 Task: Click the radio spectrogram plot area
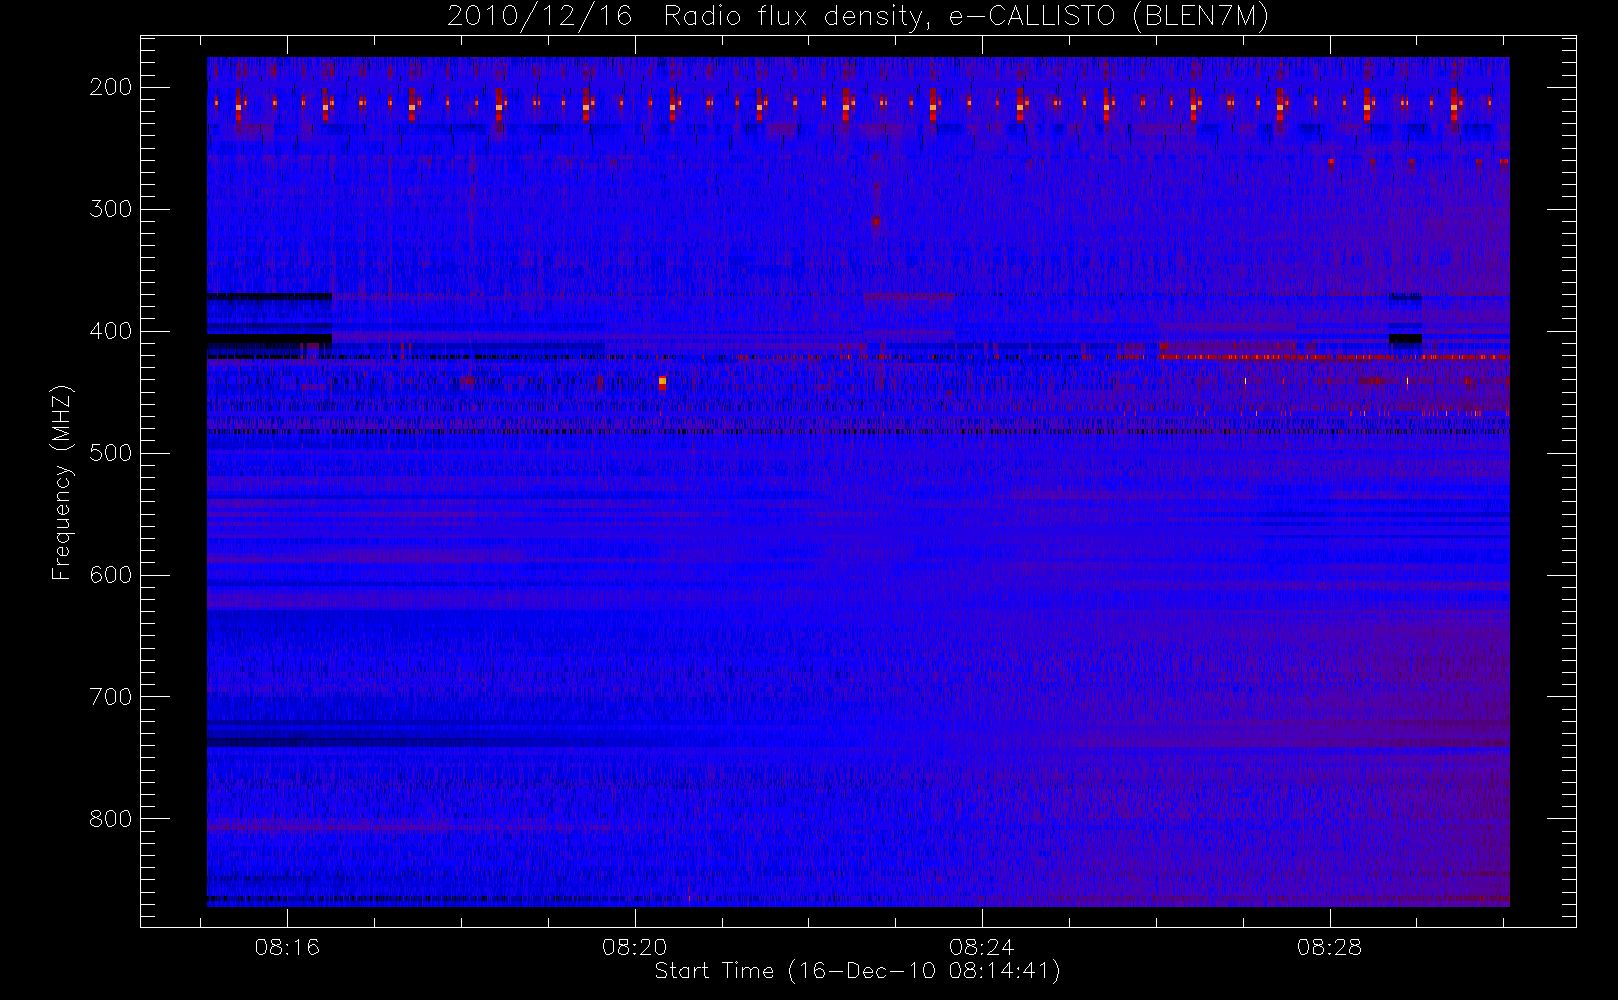point(858,482)
